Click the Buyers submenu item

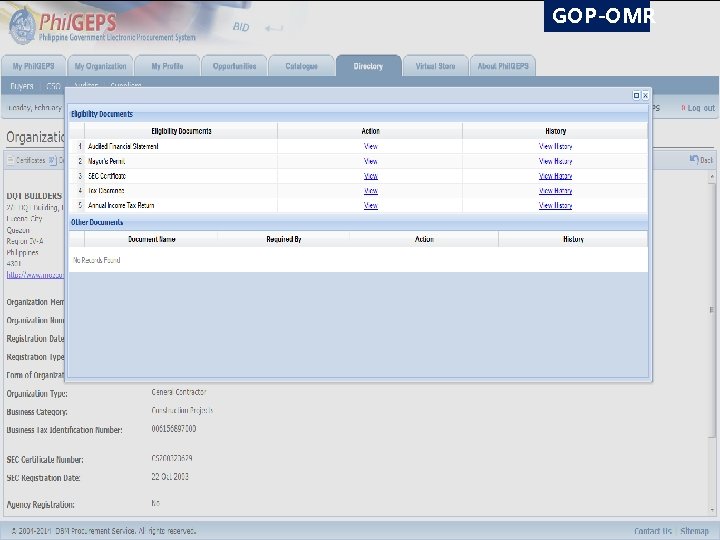click(22, 86)
